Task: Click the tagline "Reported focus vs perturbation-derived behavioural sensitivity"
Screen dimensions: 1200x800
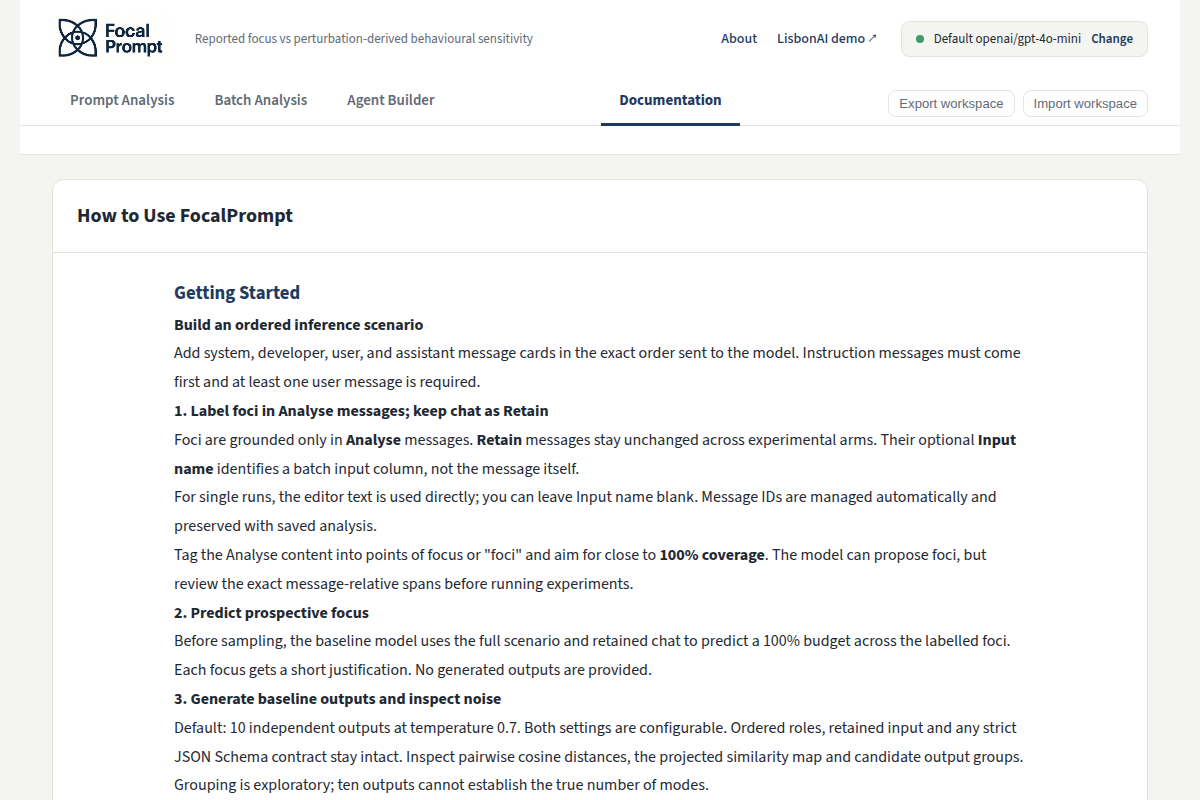Action: pos(364,39)
